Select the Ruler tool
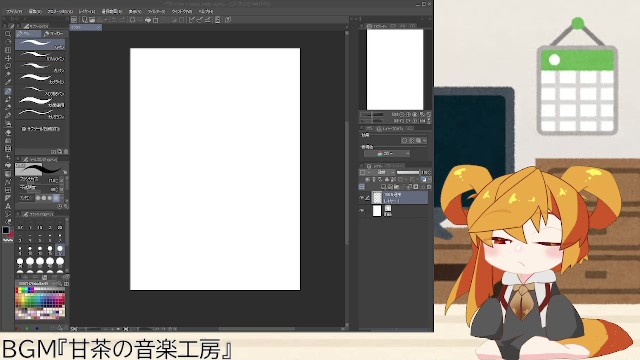This screenshot has width=640, height=360. pos(8,198)
